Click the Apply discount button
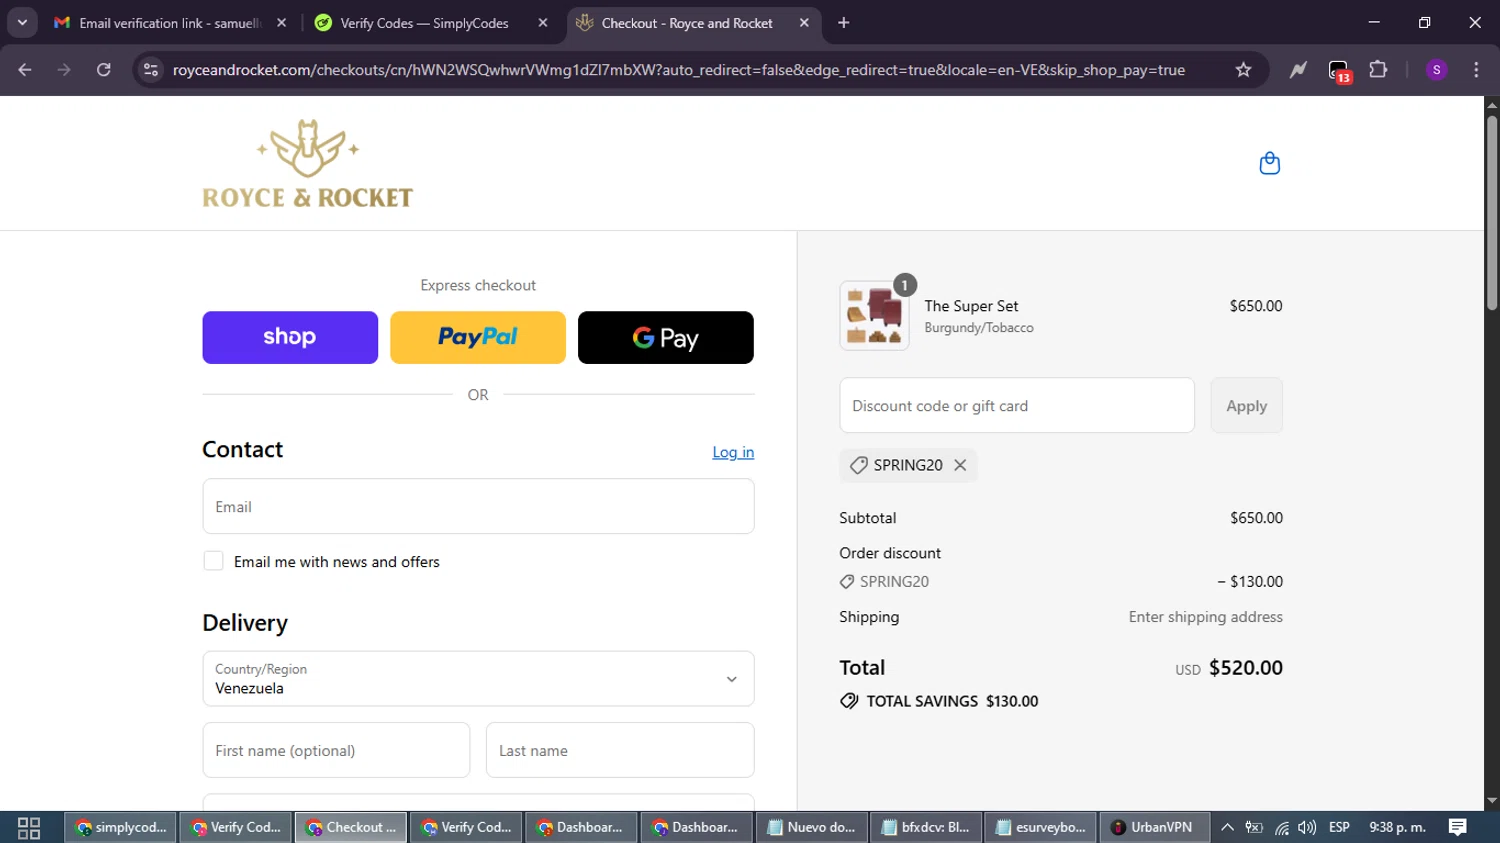Viewport: 1500px width, 843px height. [1246, 405]
